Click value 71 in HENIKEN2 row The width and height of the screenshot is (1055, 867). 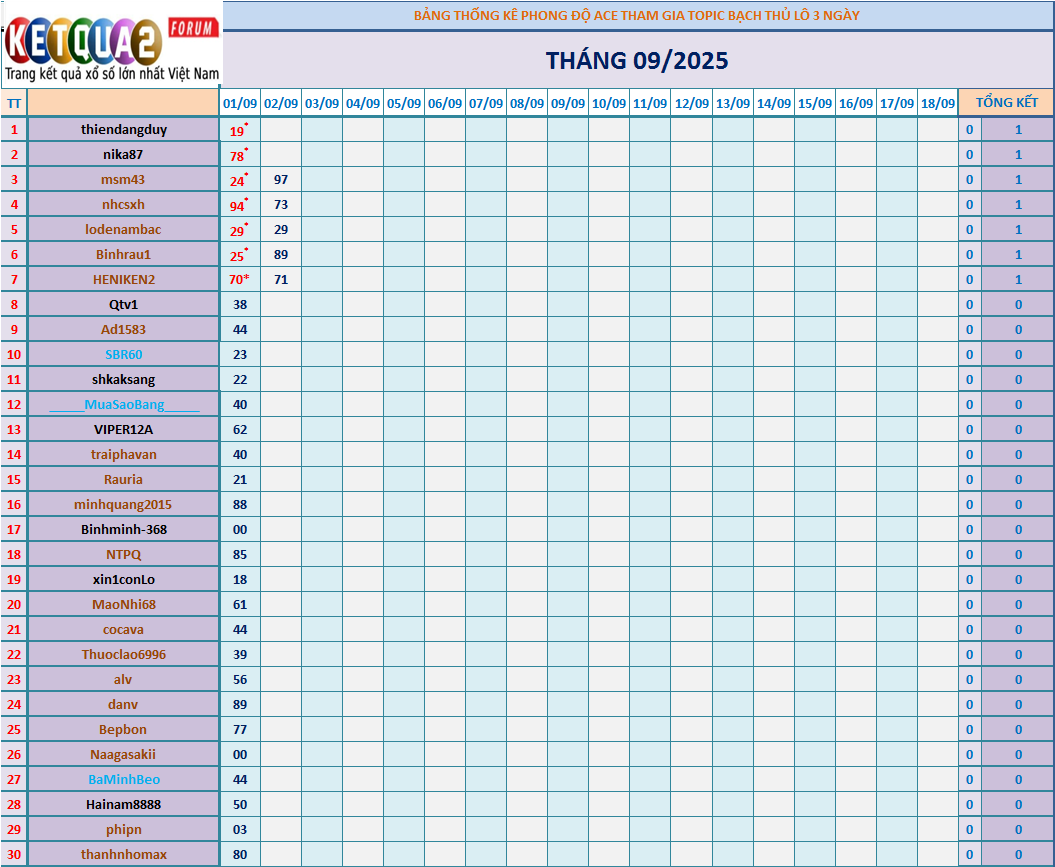coord(281,279)
